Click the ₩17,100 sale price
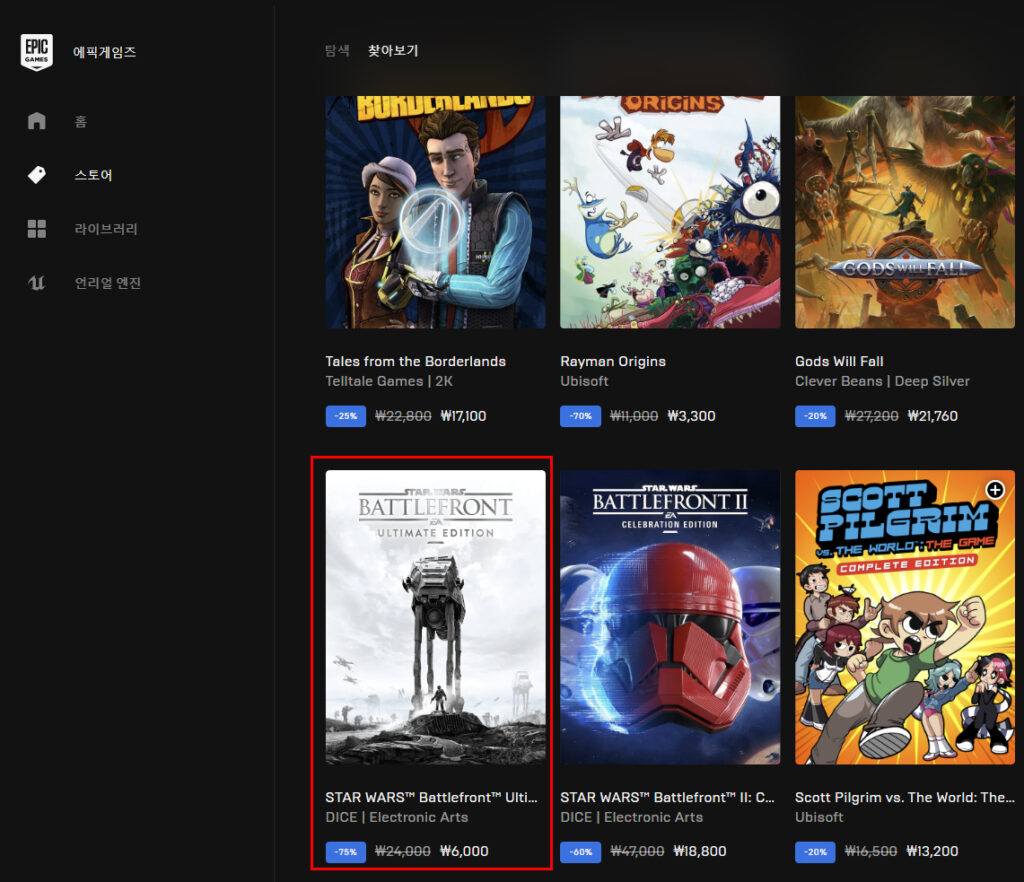Image resolution: width=1024 pixels, height=882 pixels. tap(464, 416)
